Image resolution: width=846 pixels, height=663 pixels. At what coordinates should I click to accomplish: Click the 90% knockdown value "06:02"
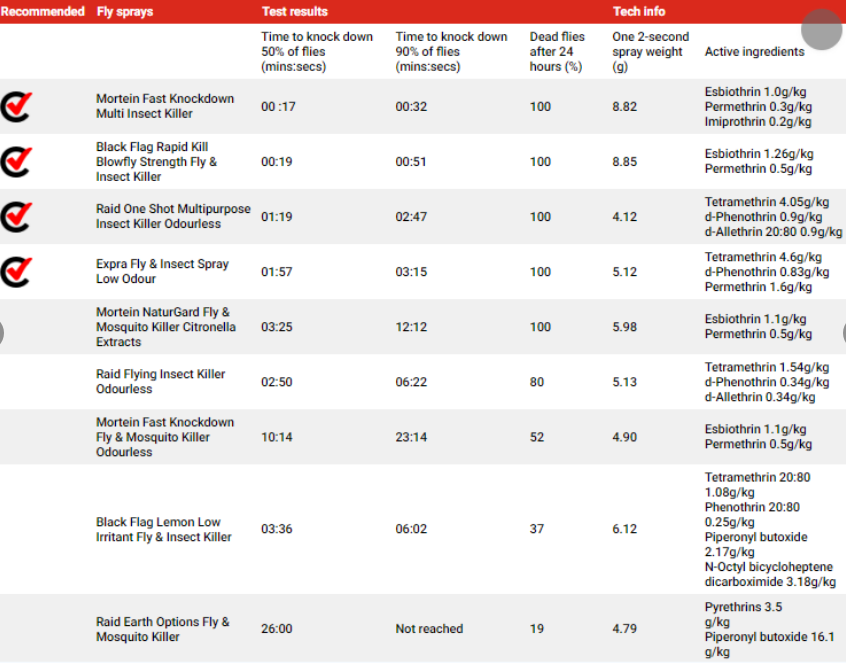(x=411, y=529)
